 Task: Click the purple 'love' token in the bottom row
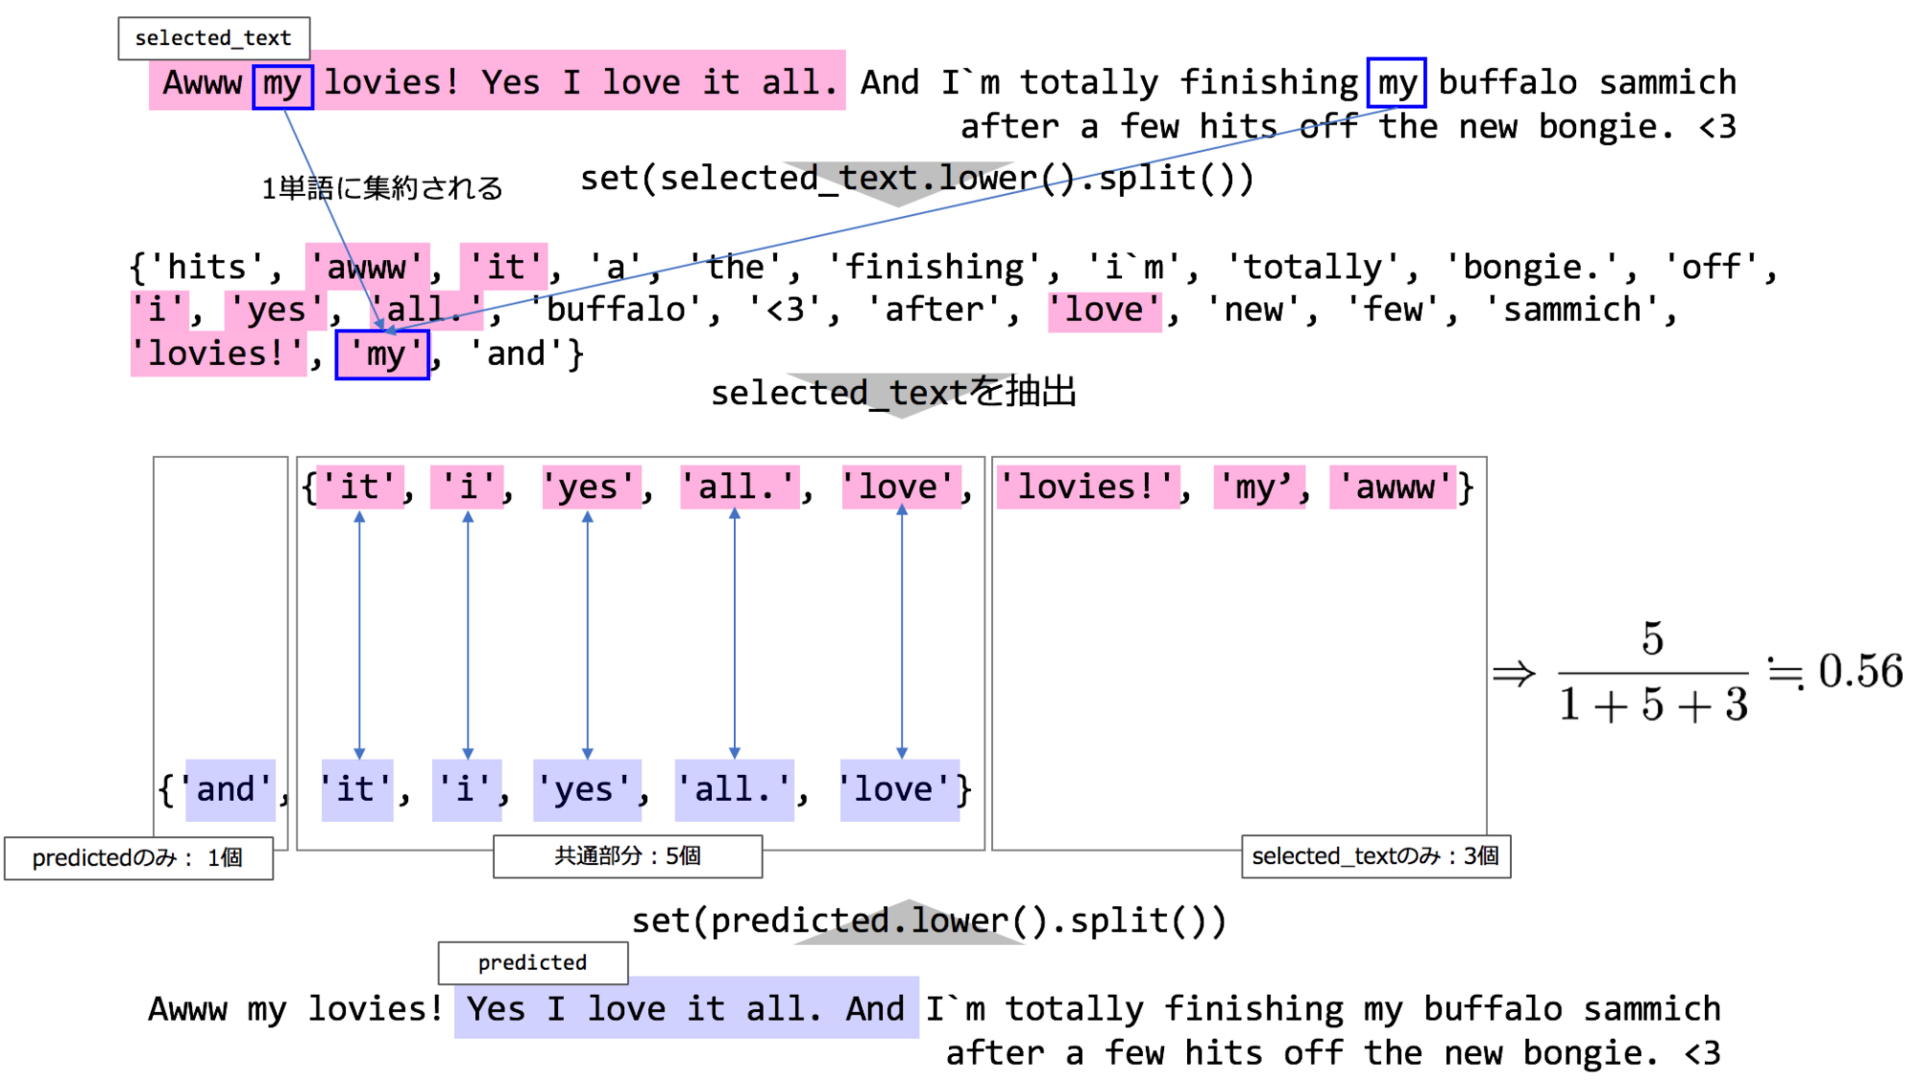point(899,790)
